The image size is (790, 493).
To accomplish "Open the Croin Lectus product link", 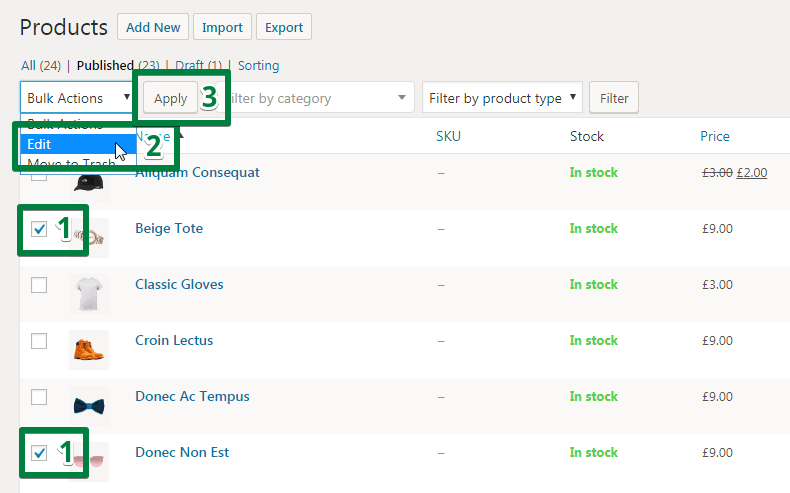I will pos(174,340).
